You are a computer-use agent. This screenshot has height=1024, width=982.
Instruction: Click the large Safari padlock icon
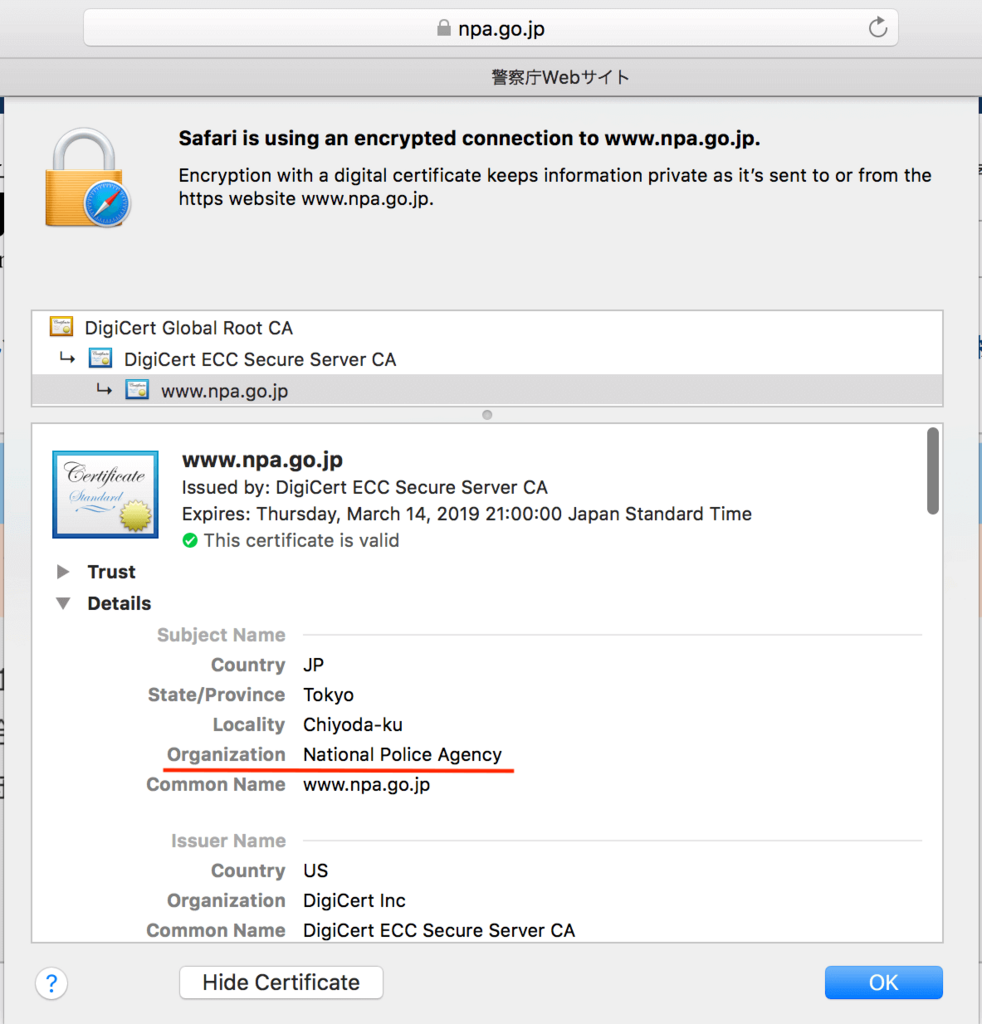click(87, 178)
